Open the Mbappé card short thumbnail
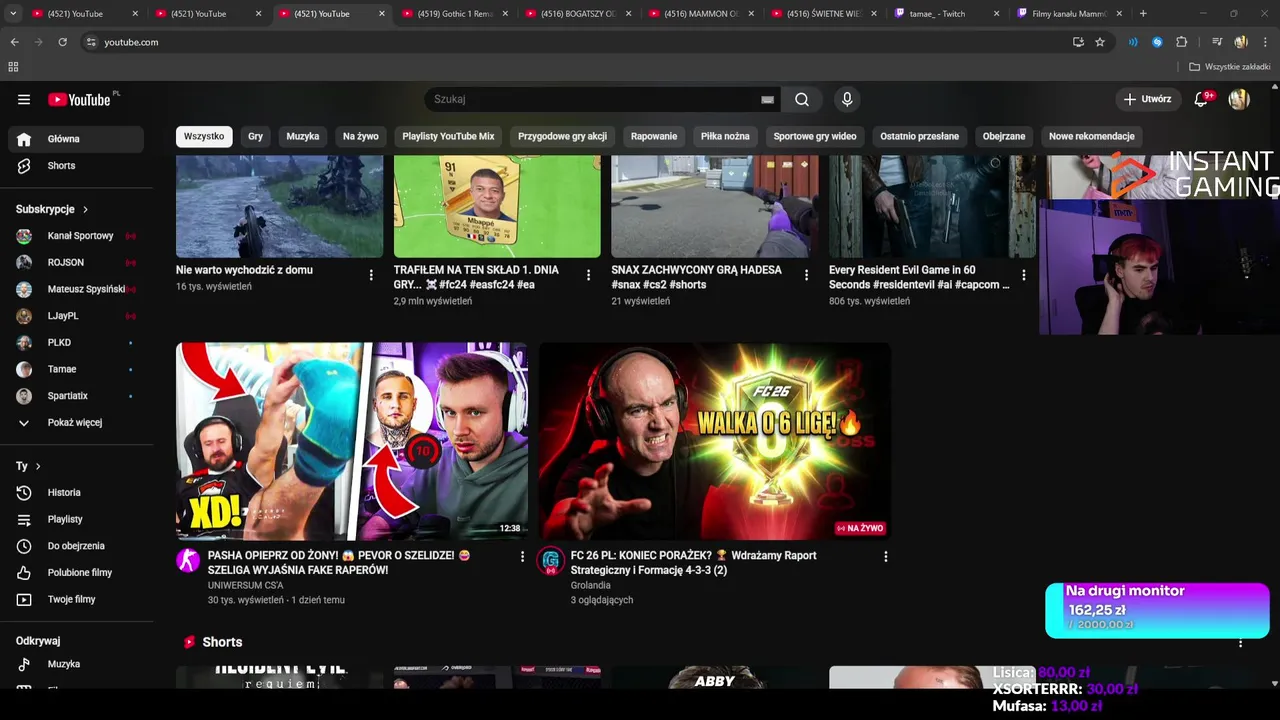 497,207
